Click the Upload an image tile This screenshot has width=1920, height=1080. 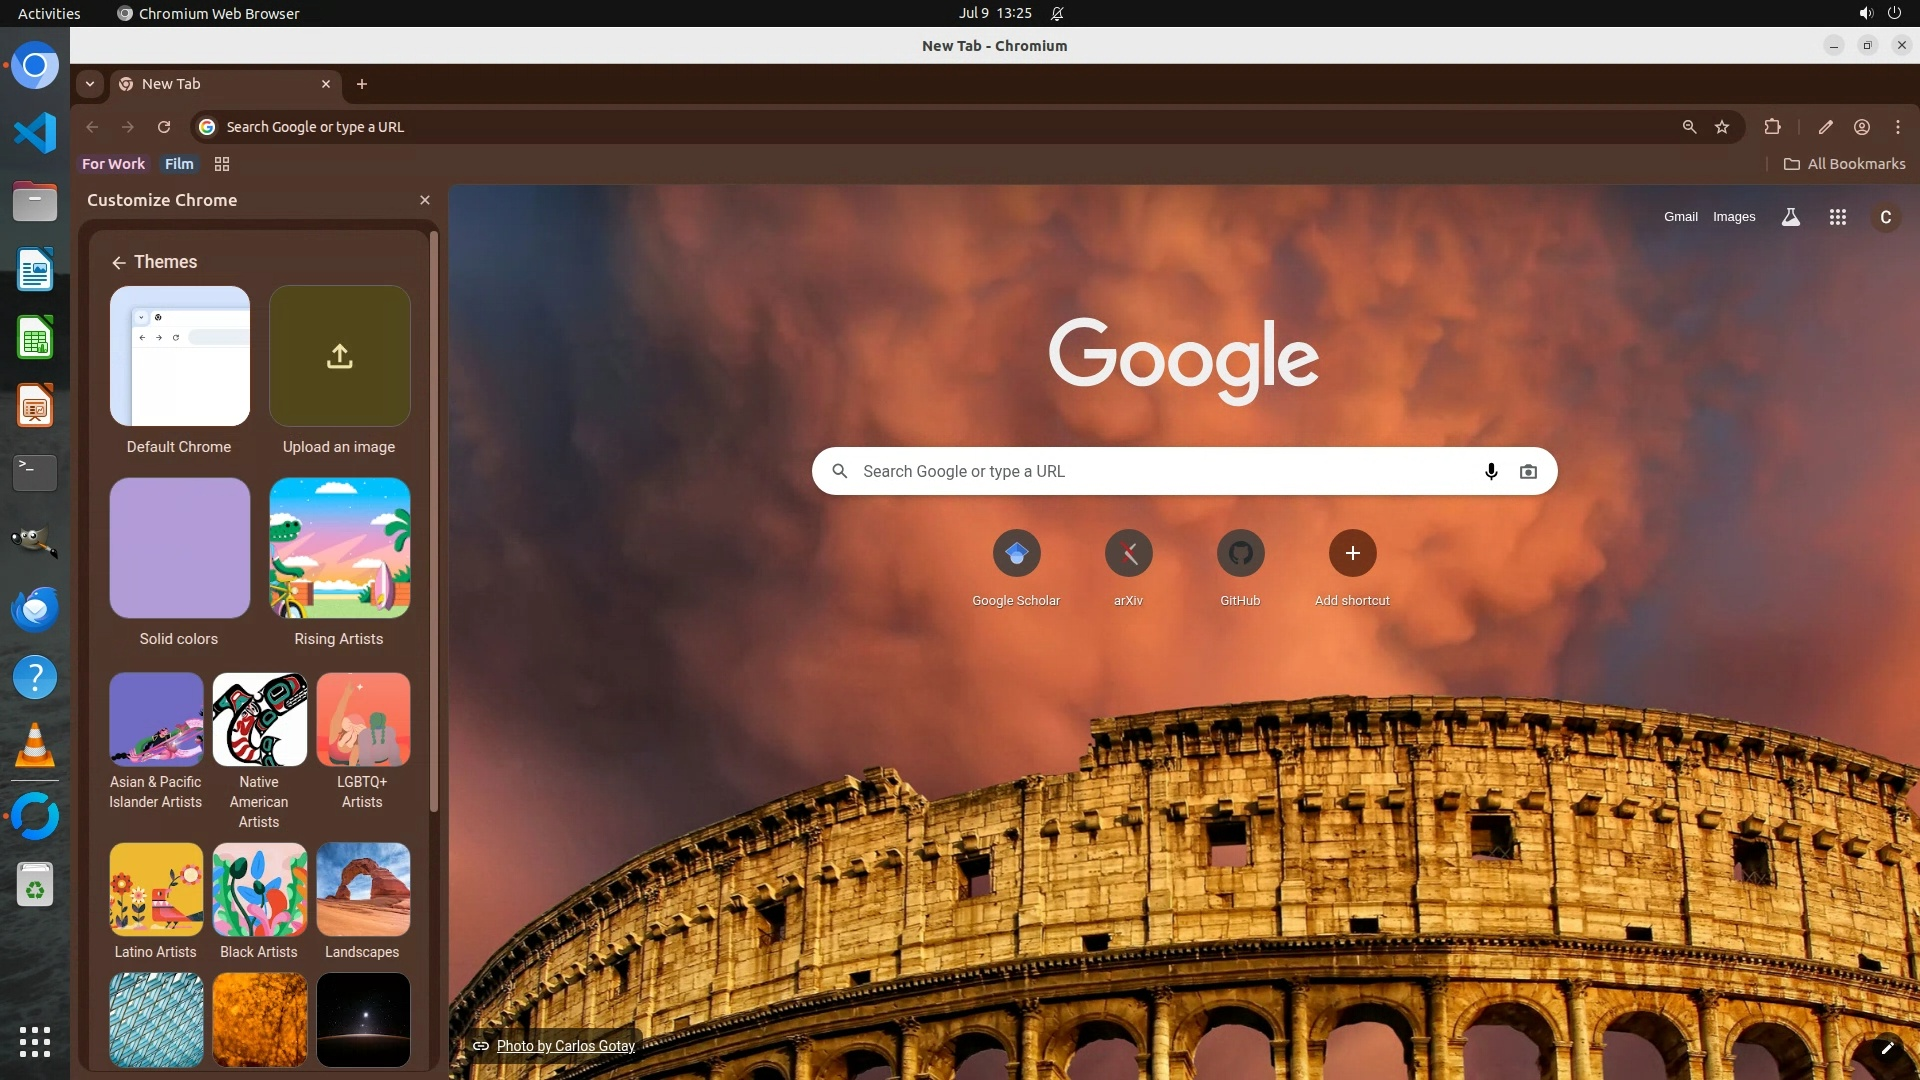point(340,356)
